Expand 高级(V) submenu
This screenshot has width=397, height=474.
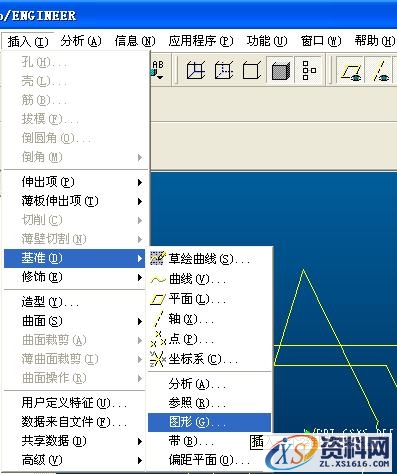pos(75,460)
